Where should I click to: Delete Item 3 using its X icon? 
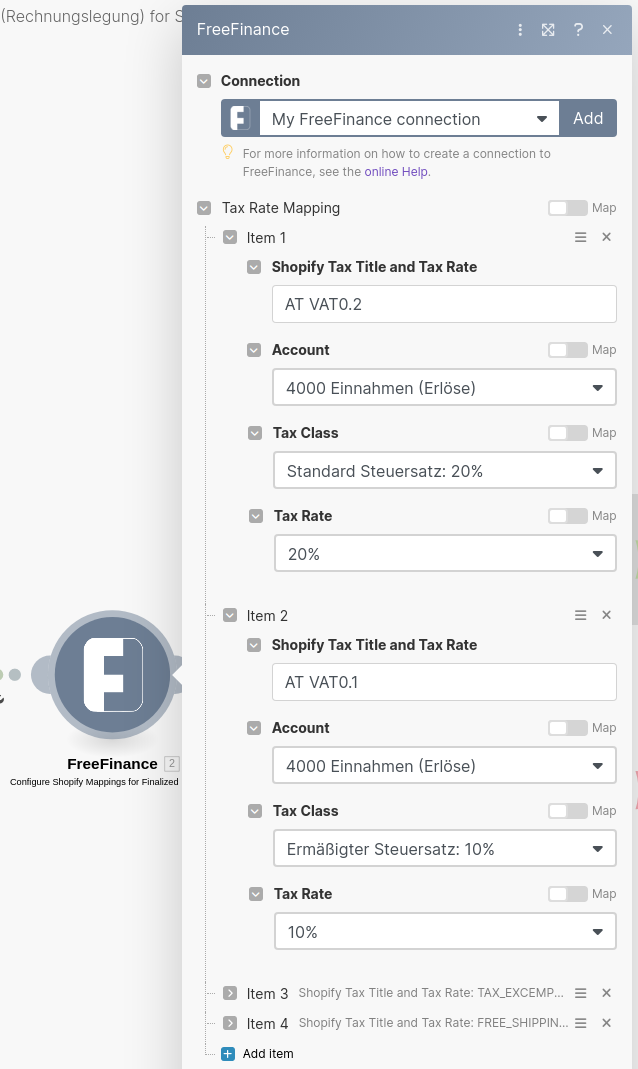click(606, 993)
